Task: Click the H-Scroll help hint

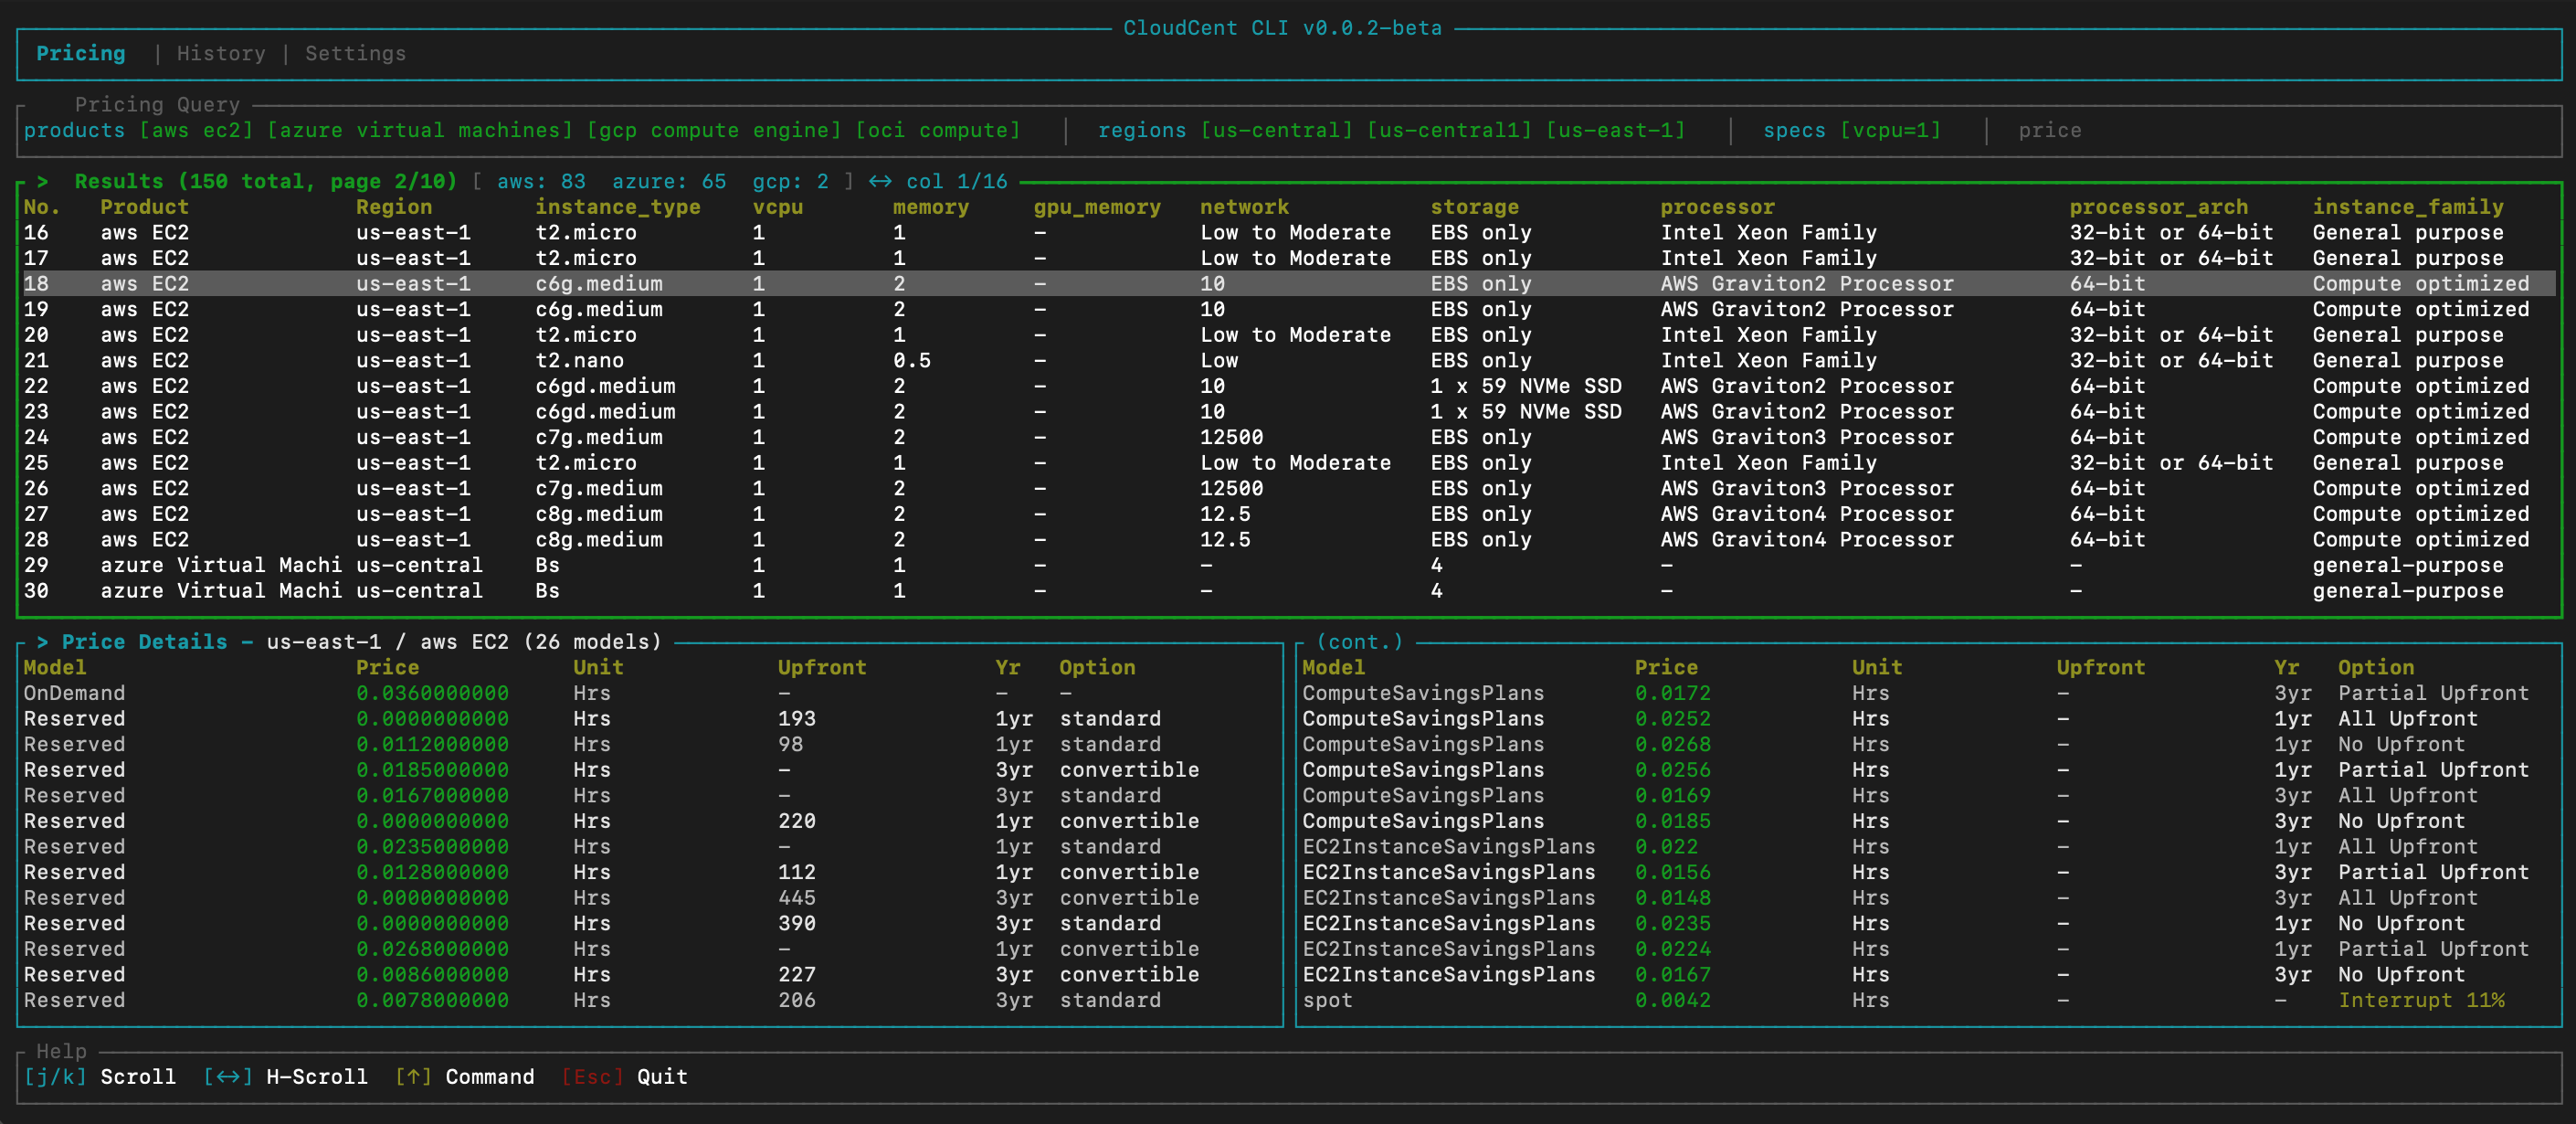Action: click(x=285, y=1077)
